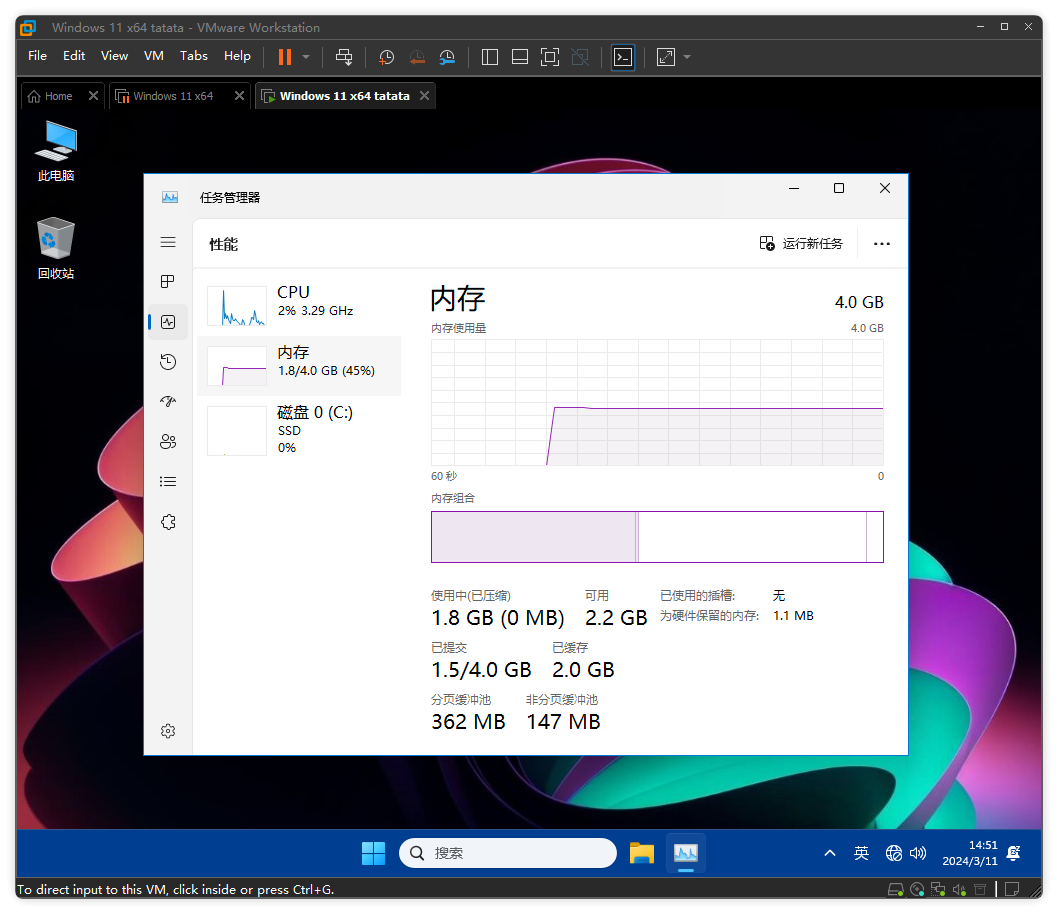Open the VM menu in VMware

tap(153, 56)
